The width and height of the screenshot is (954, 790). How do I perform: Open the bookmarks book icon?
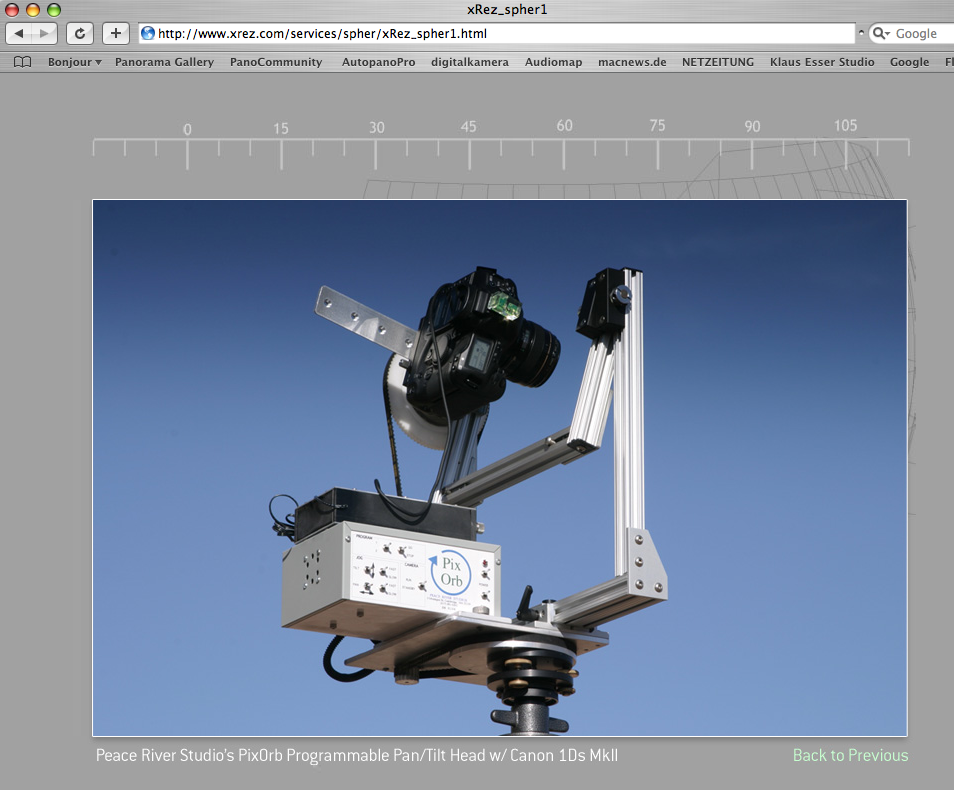22,62
